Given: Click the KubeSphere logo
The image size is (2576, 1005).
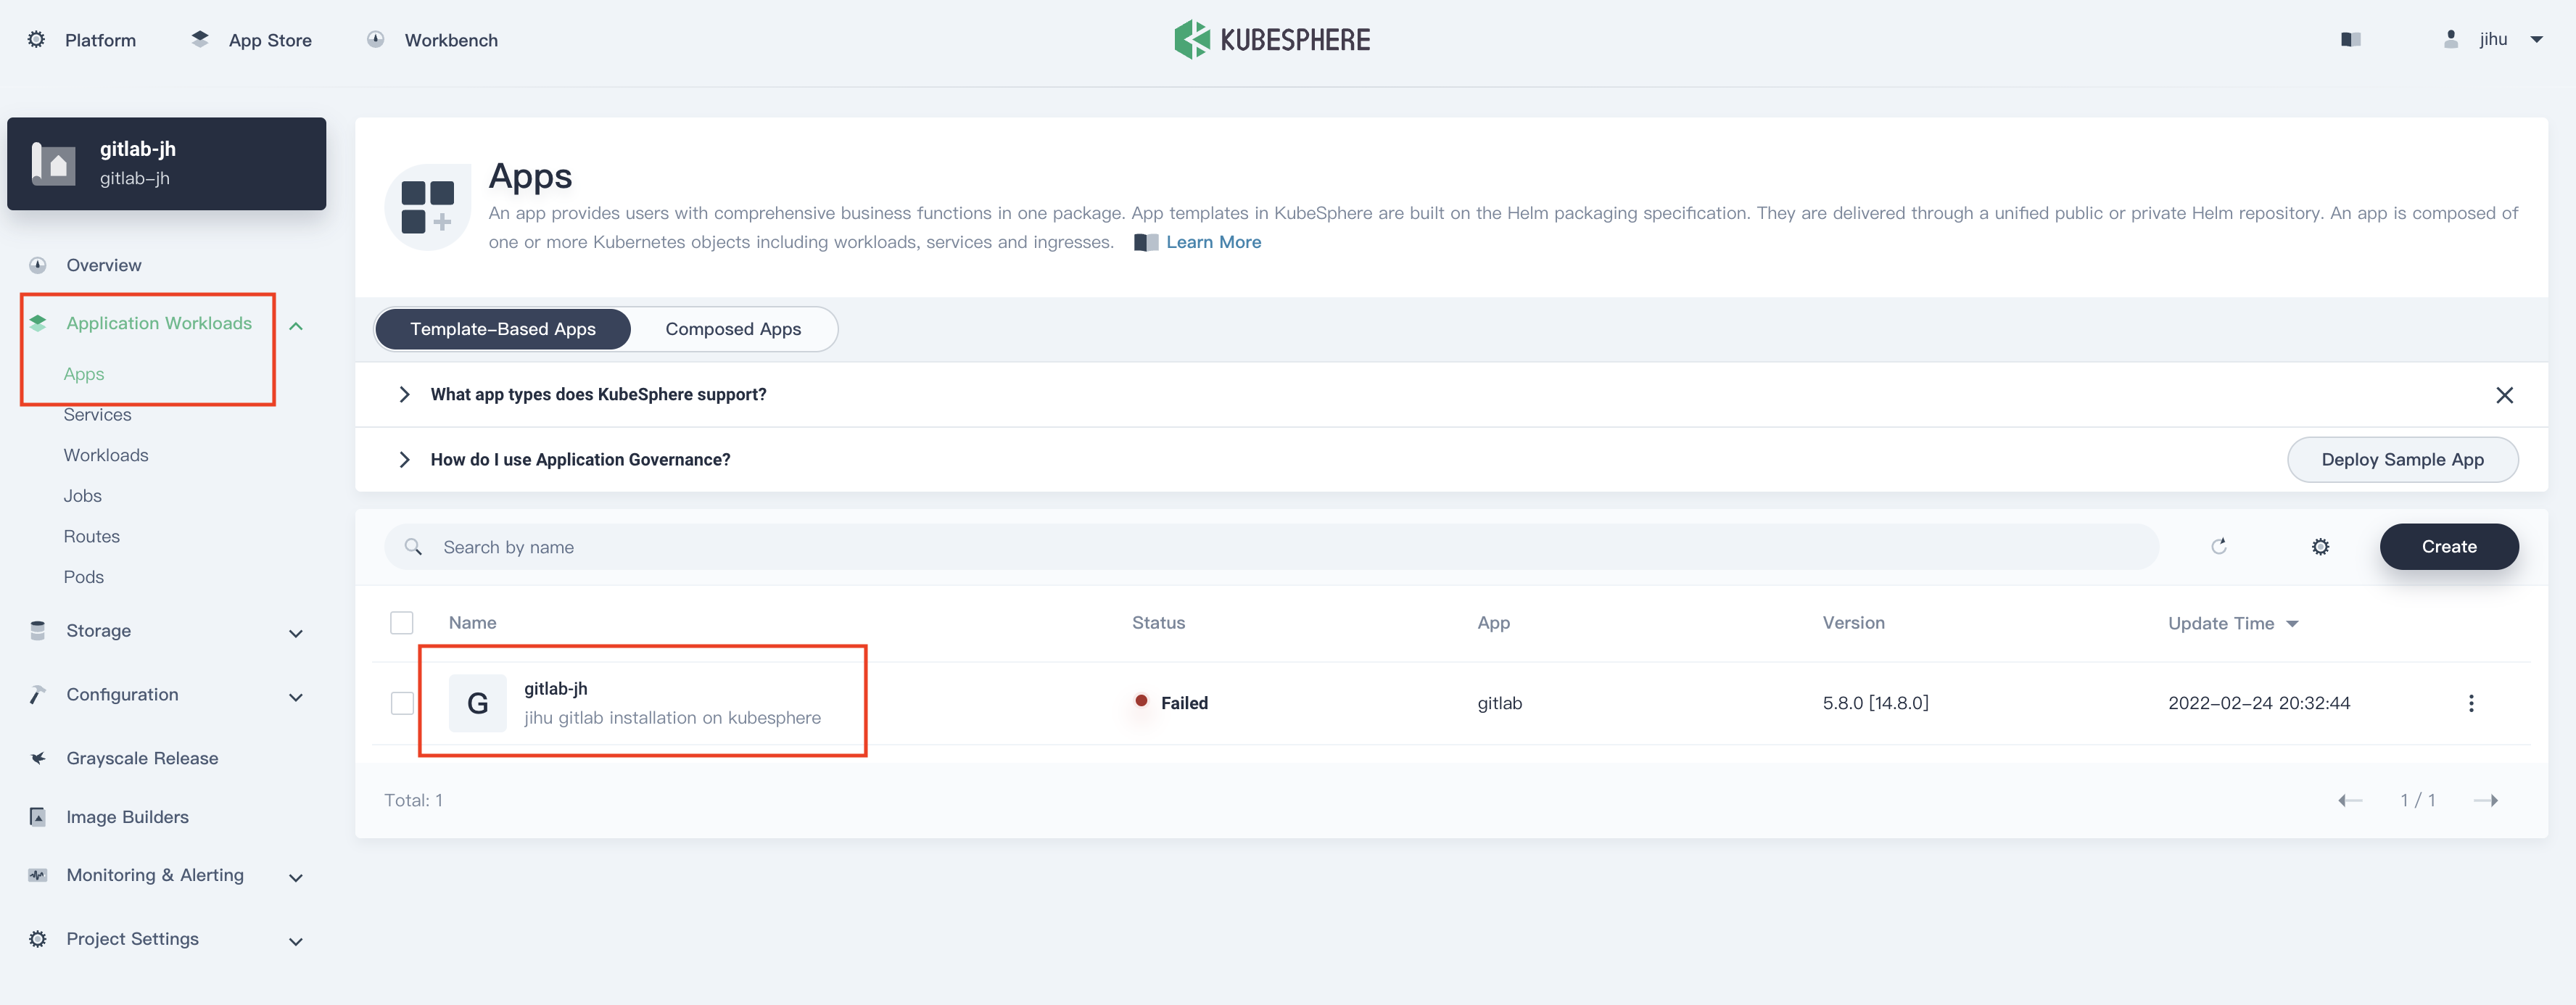Looking at the screenshot, I should pyautogui.click(x=1272, y=40).
